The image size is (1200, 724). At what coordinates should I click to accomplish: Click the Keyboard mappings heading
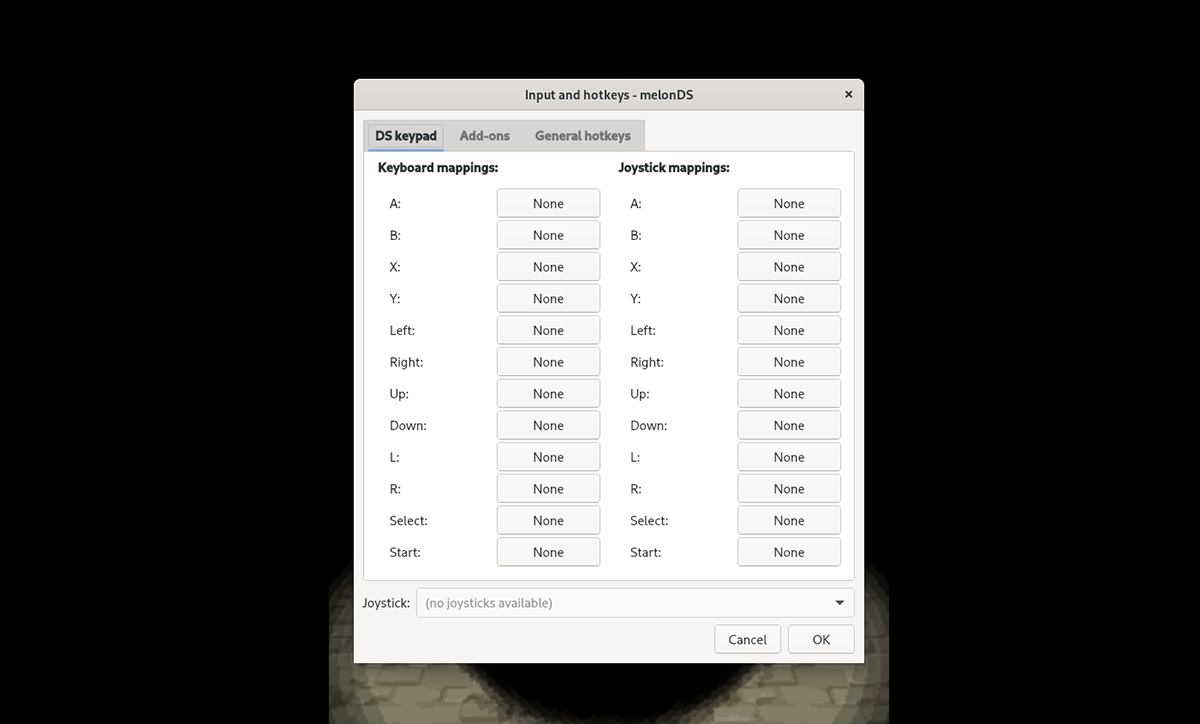(438, 168)
